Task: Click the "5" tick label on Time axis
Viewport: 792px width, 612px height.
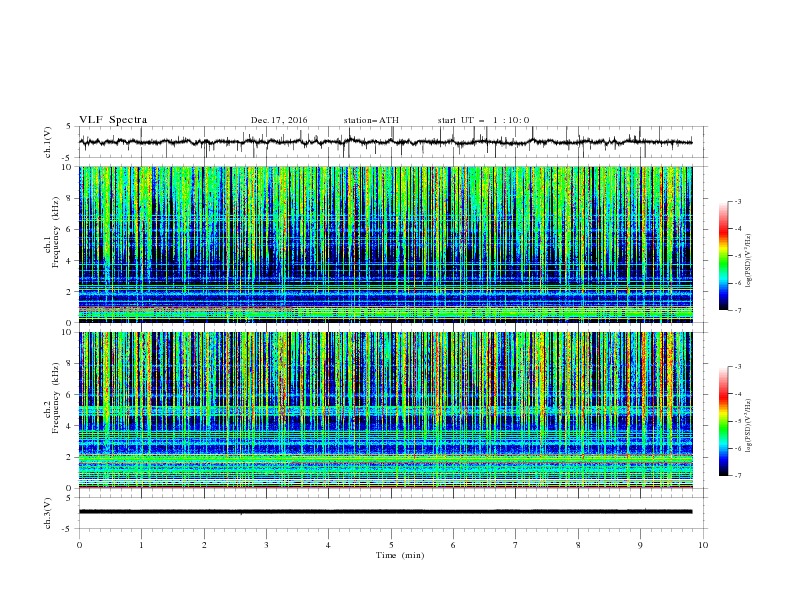Action: [x=391, y=545]
